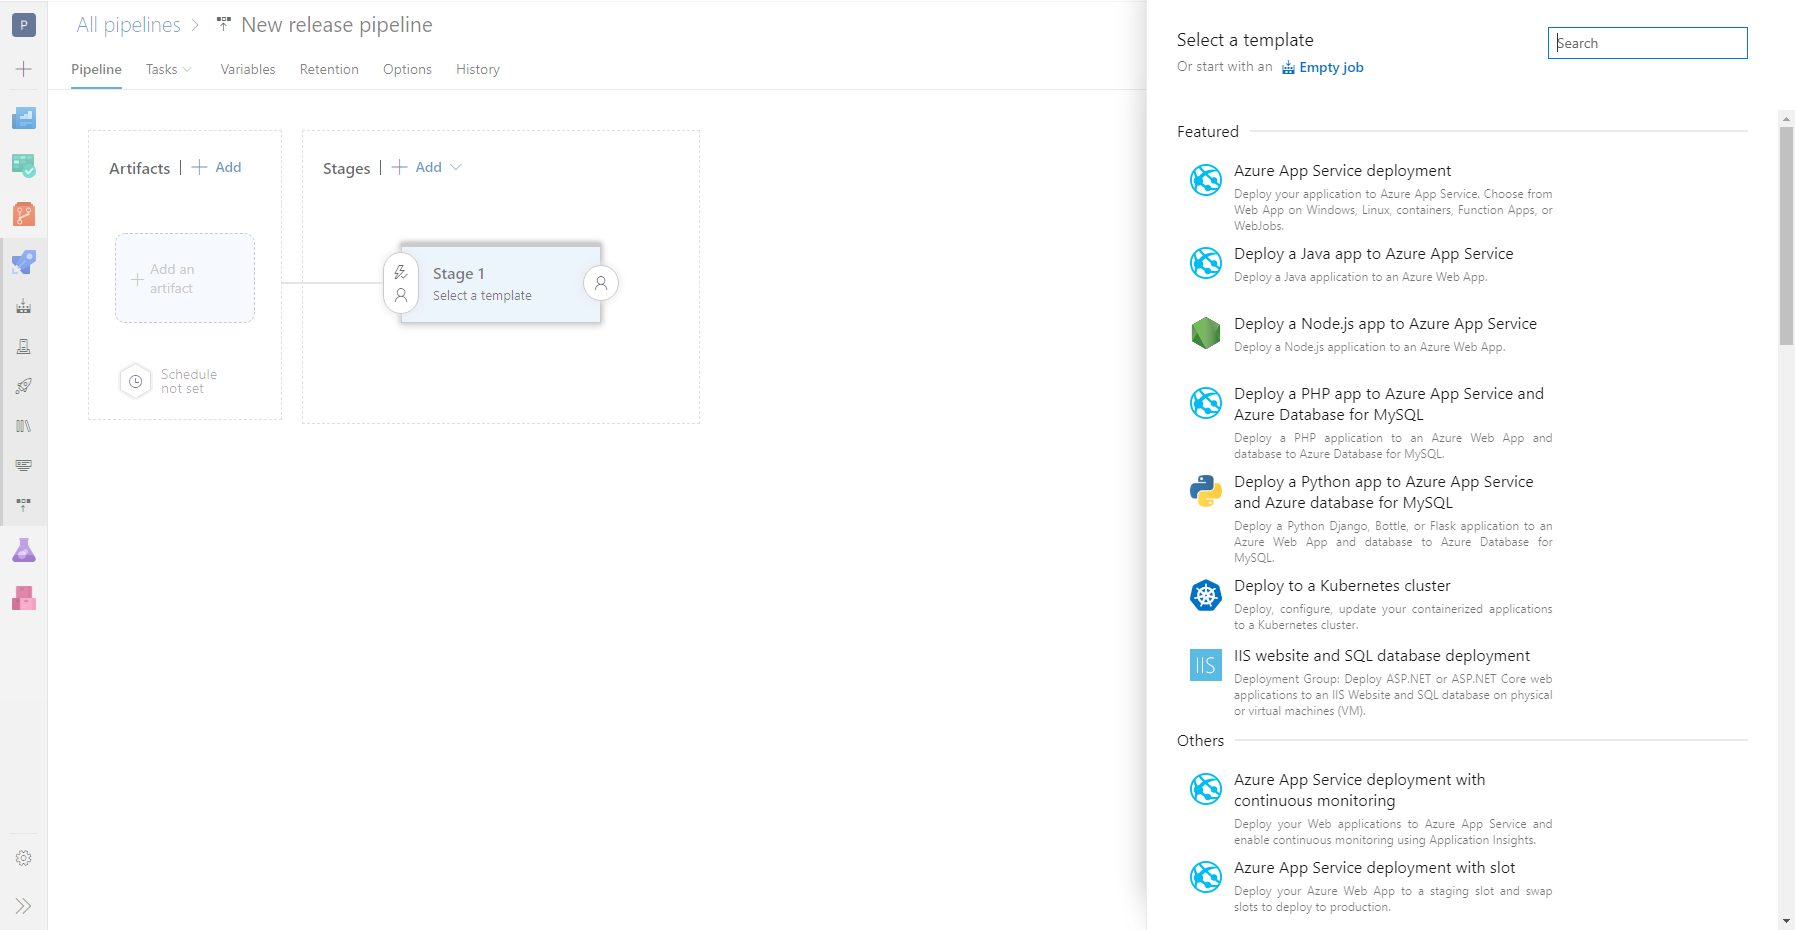Click the Add an artifact box

click(x=185, y=278)
